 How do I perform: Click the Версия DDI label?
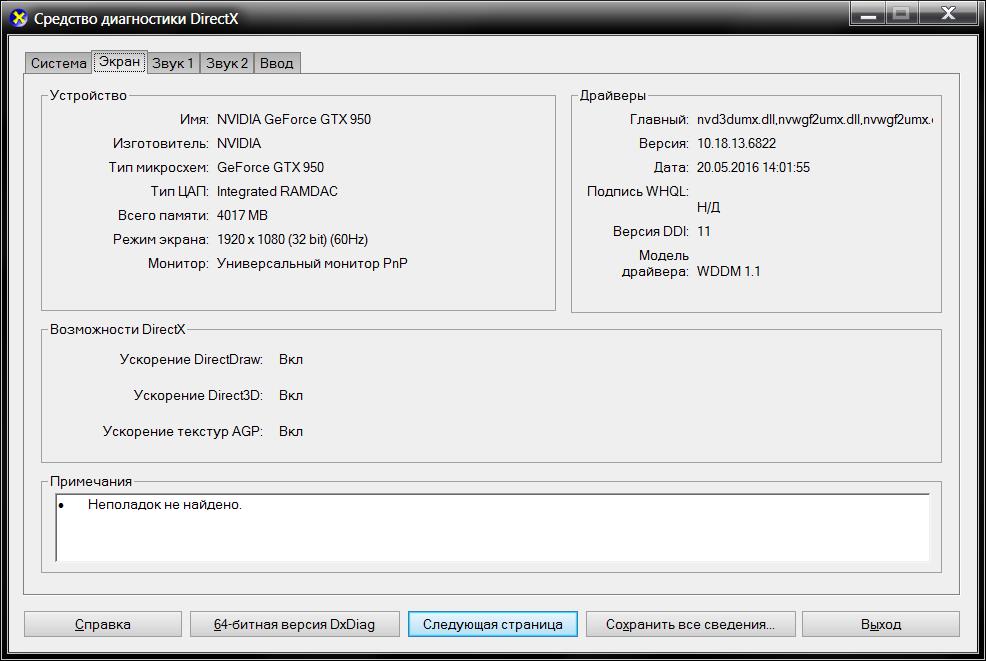[651, 231]
